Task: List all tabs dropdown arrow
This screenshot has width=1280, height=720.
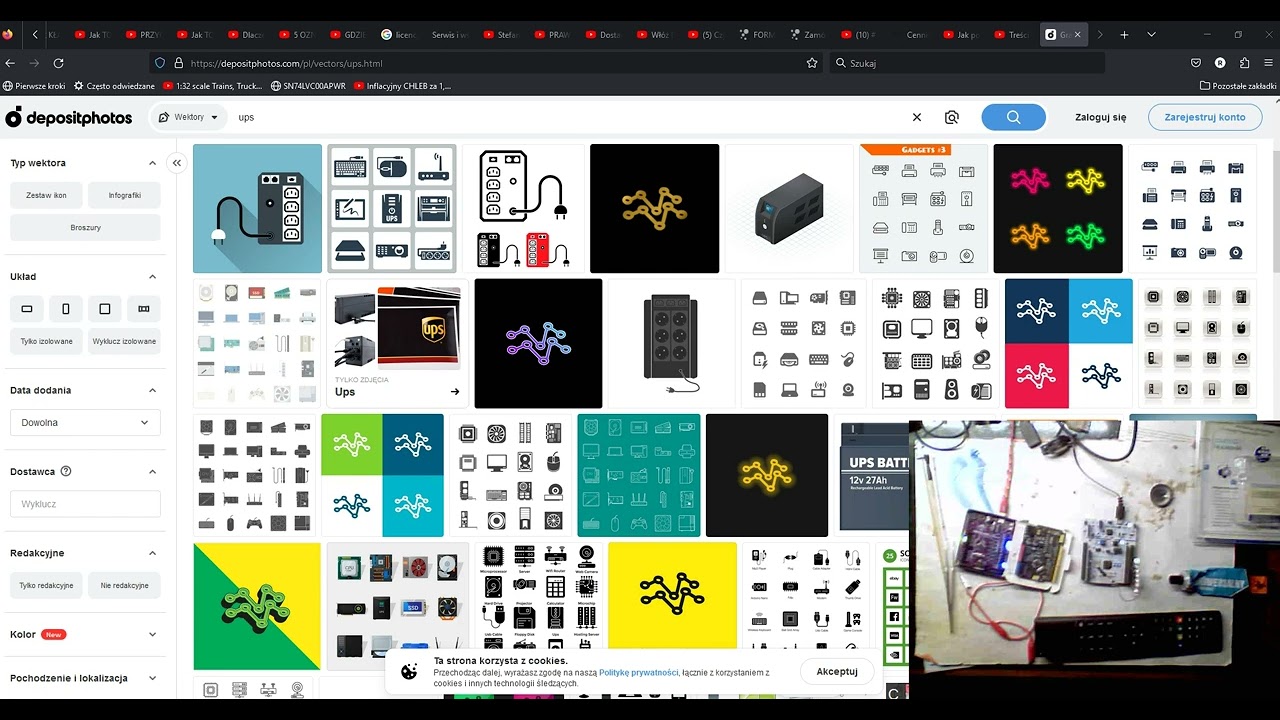Action: pyautogui.click(x=1151, y=34)
